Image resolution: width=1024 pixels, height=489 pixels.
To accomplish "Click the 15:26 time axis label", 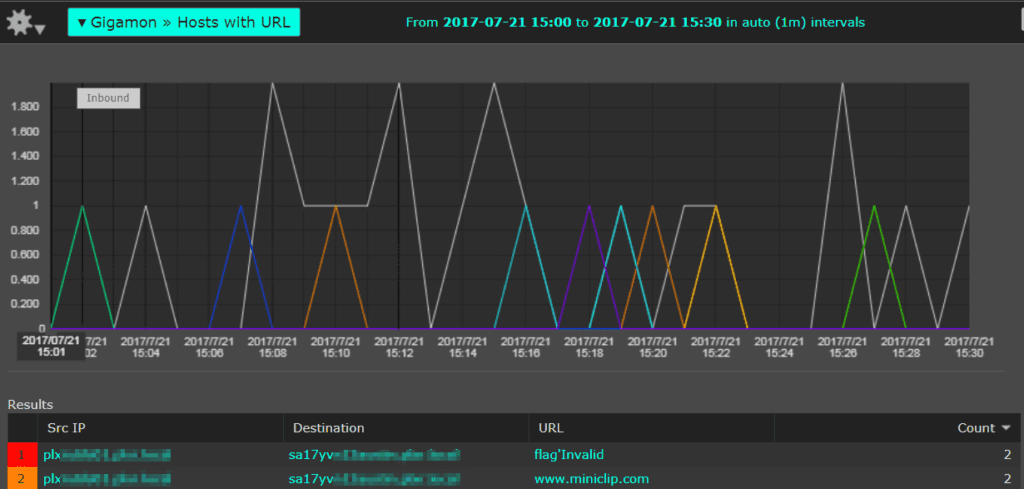I will [842, 347].
